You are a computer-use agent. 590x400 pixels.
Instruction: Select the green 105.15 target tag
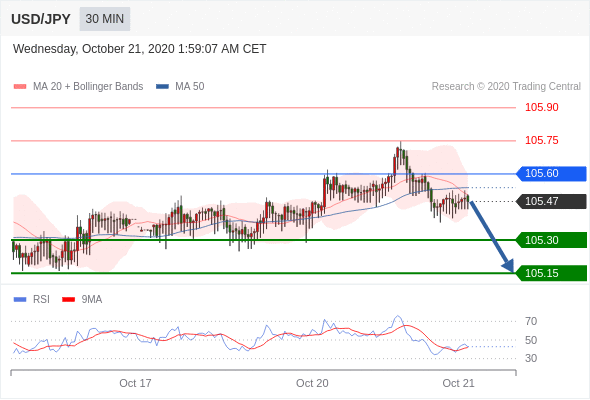coord(551,273)
